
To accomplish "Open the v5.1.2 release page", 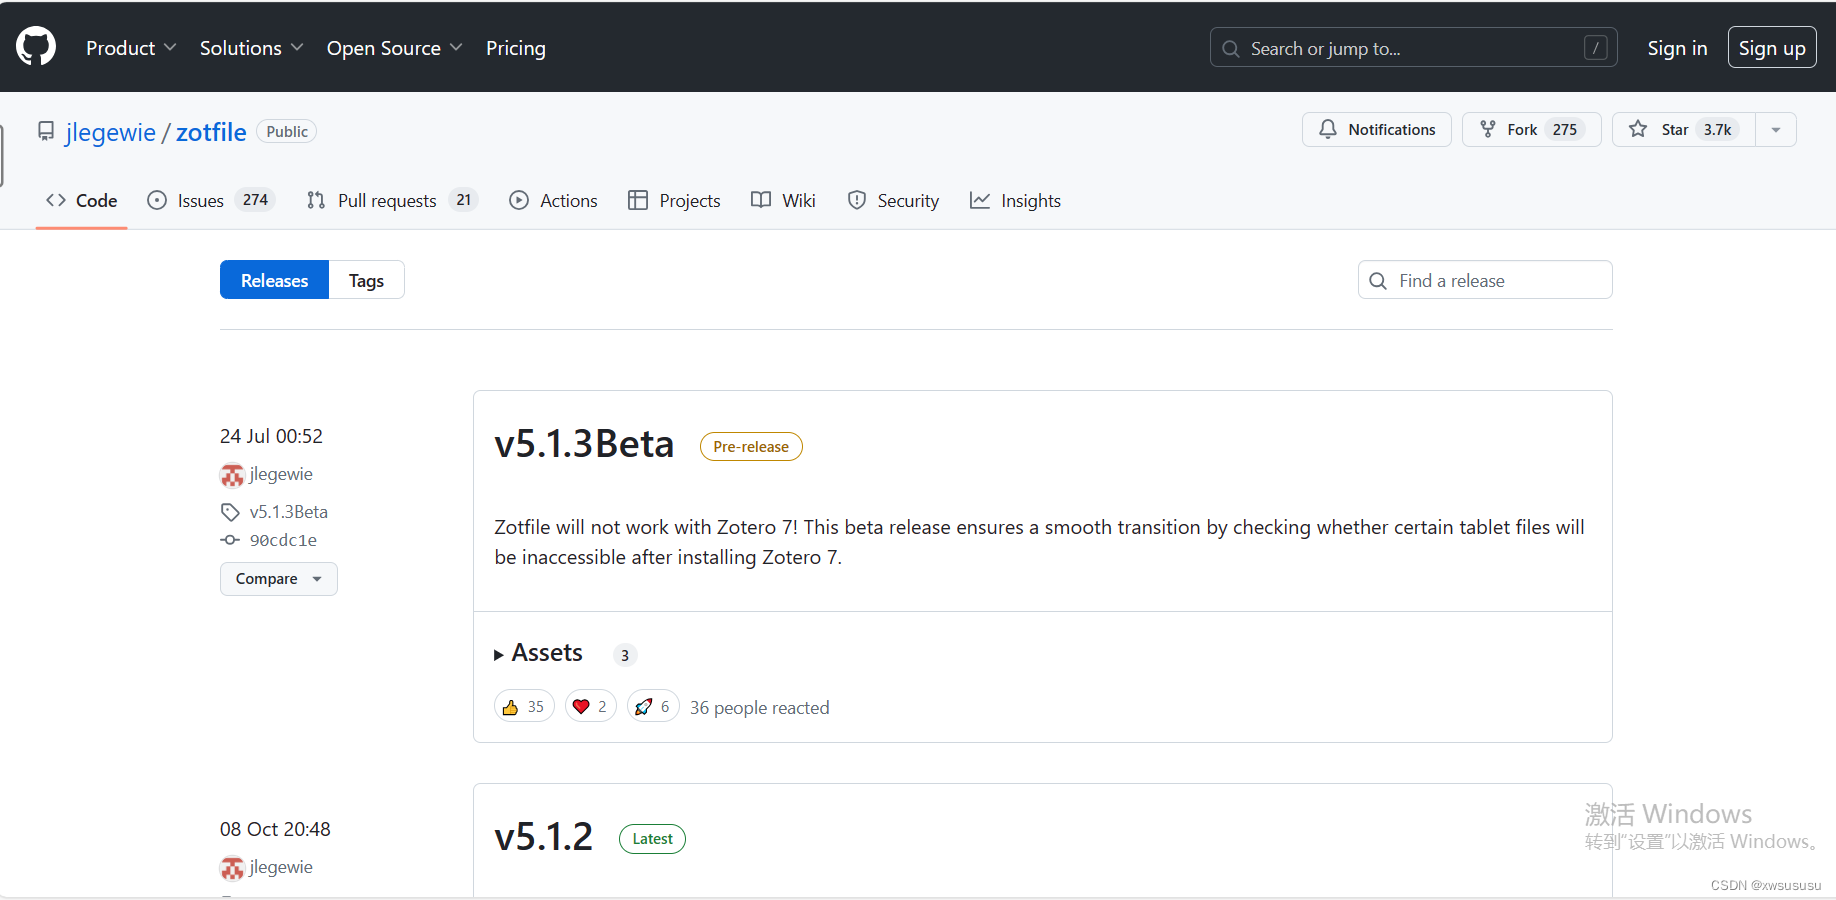I will pos(543,836).
